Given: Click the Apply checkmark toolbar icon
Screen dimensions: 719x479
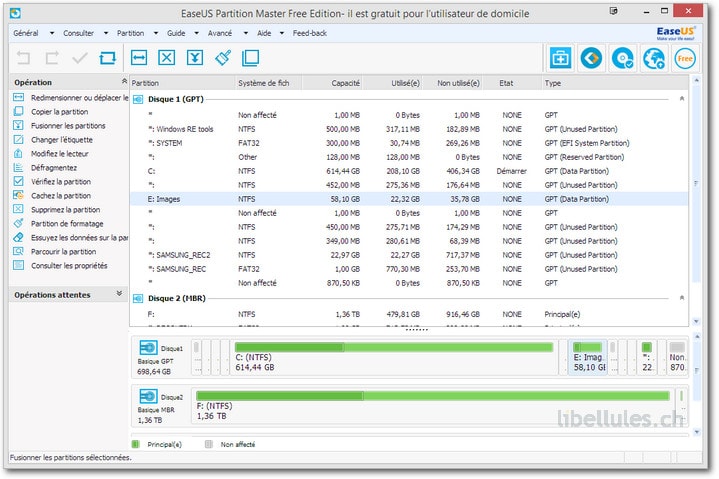Looking at the screenshot, I should tap(80, 58).
